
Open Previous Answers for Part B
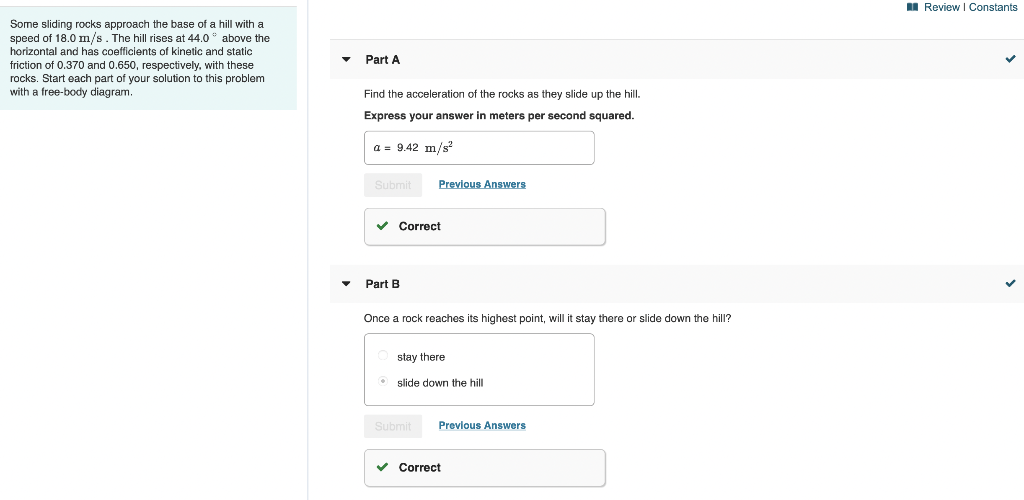point(482,425)
